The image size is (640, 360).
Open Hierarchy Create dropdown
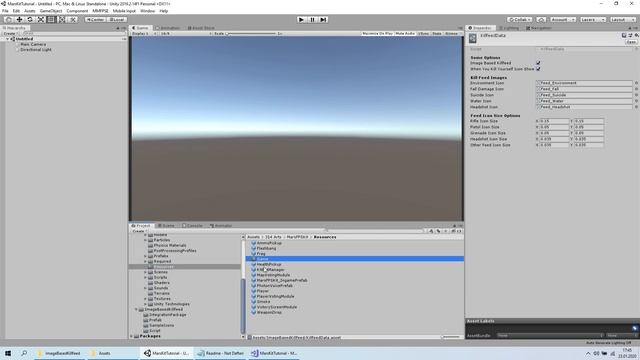pos(10,33)
